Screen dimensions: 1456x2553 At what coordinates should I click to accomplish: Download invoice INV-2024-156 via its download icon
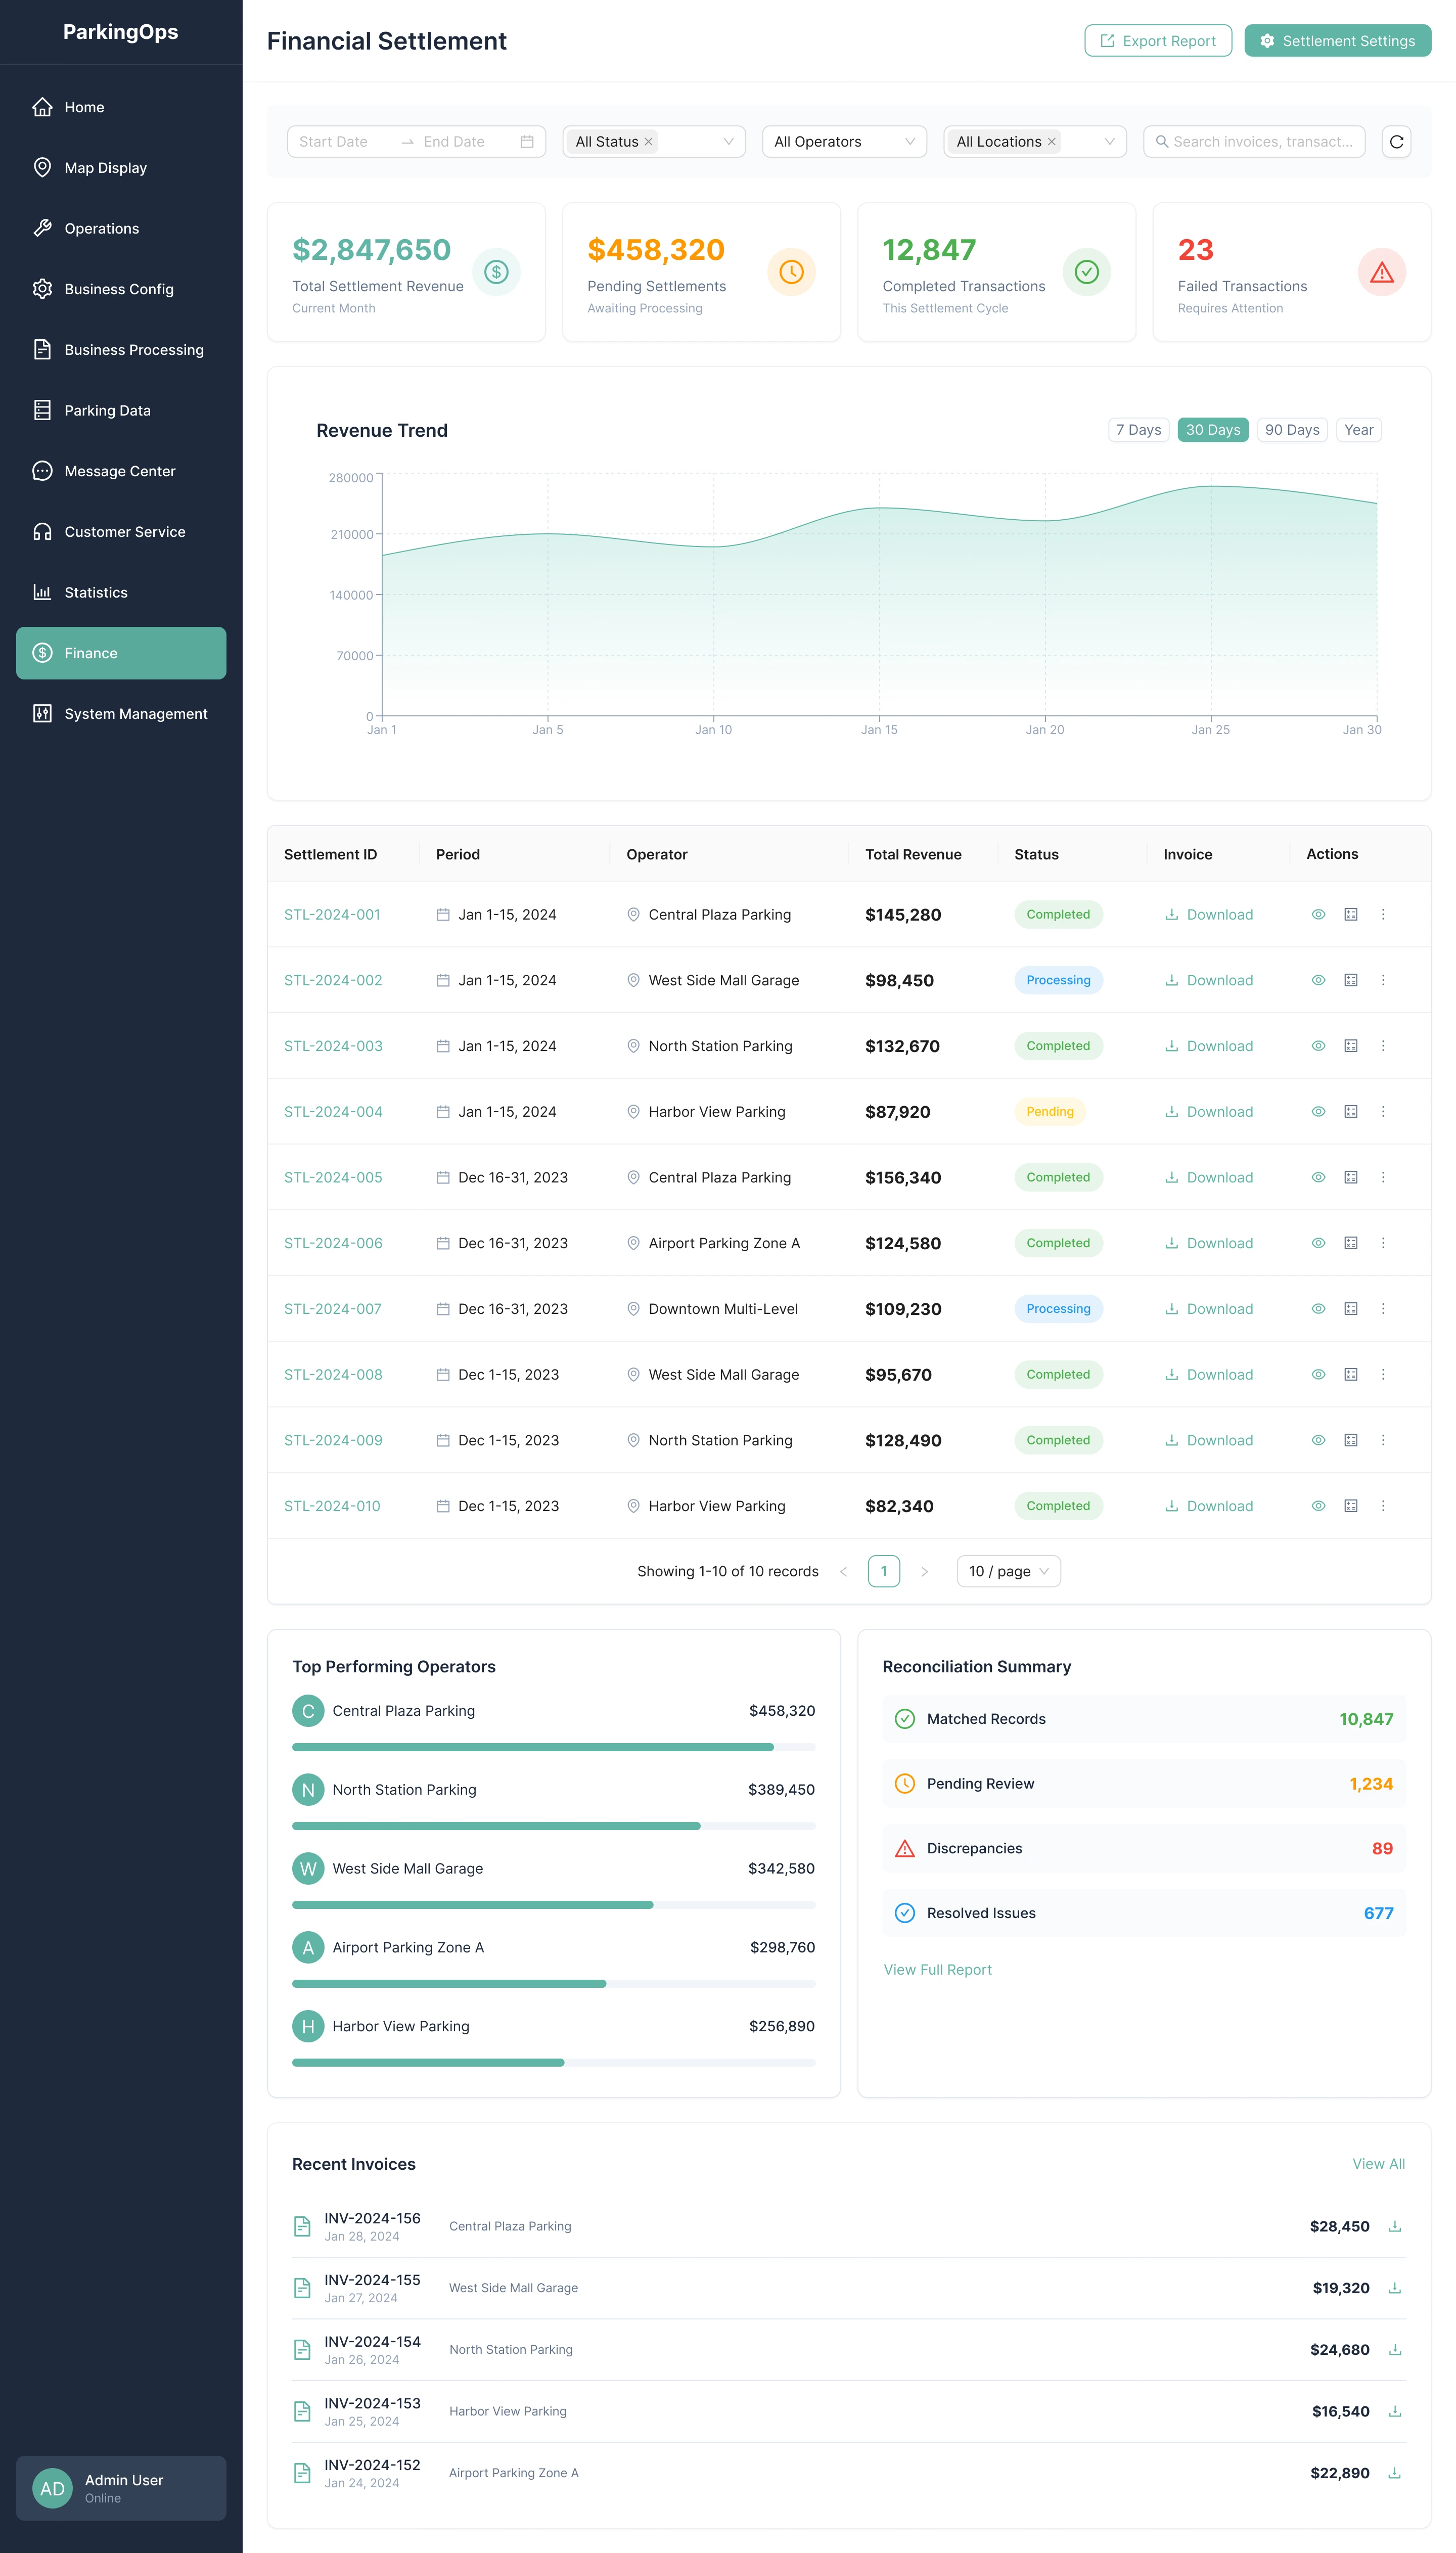click(x=1394, y=2226)
